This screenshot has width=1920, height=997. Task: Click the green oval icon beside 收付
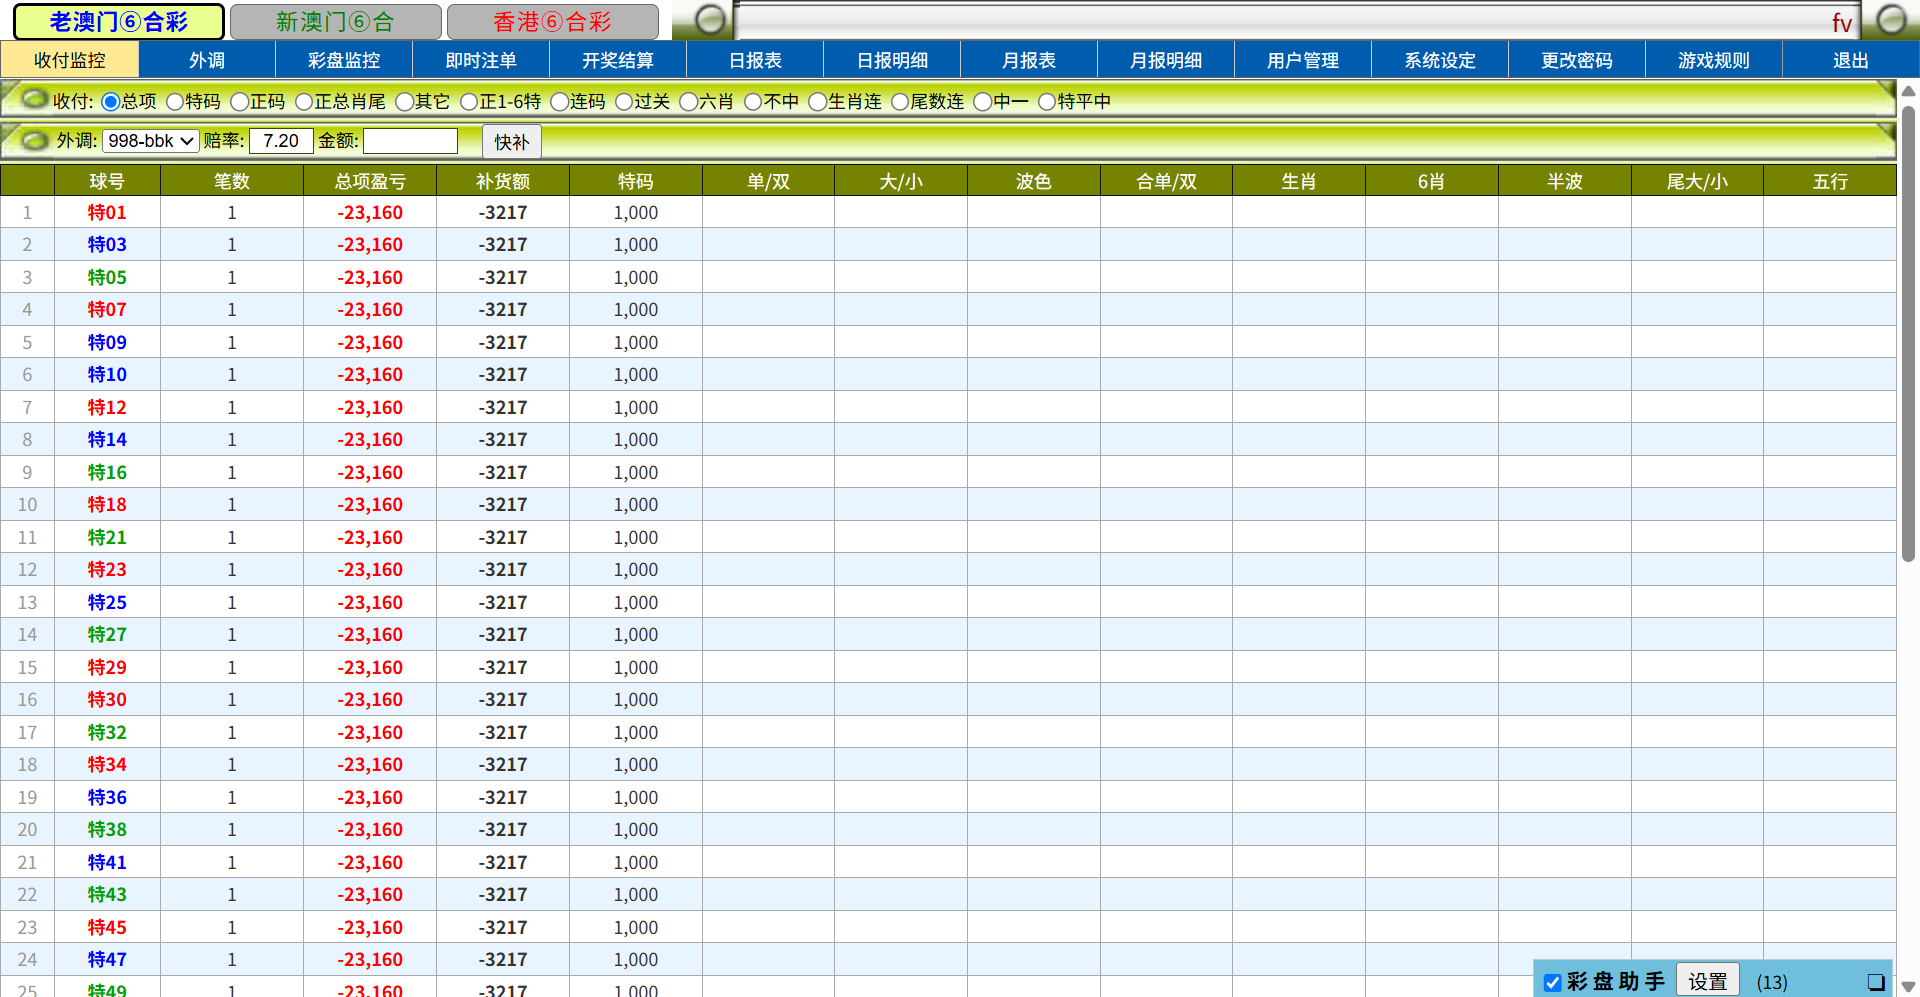34,99
